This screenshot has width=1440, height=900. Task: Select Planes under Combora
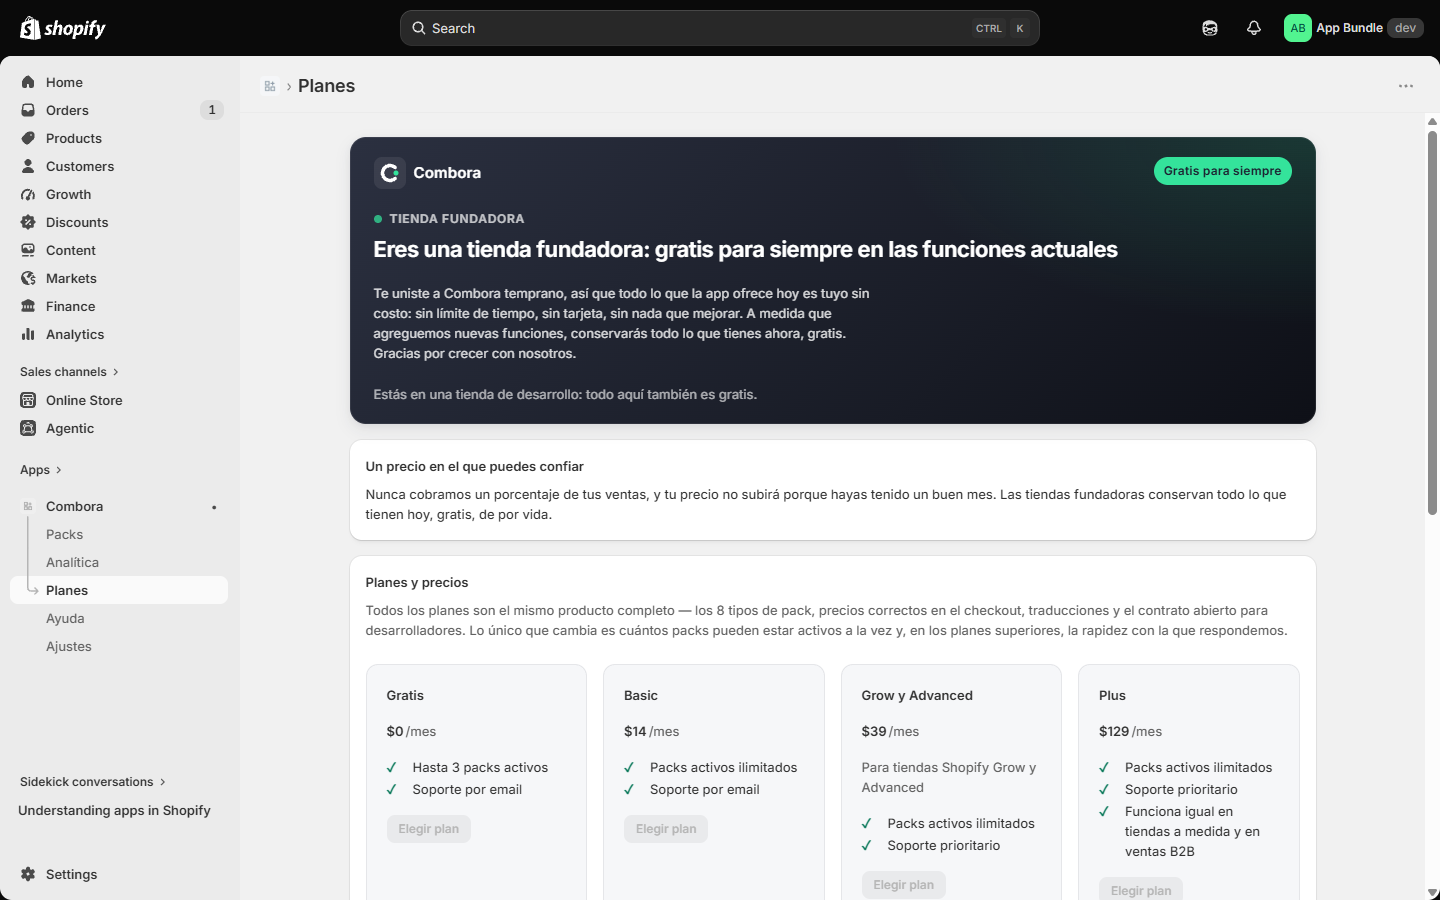pos(119,590)
